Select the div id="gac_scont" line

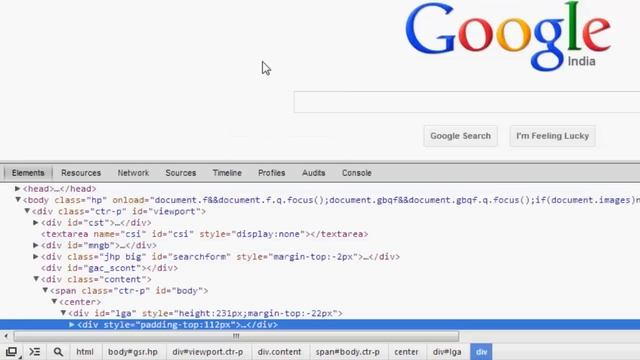pyautogui.click(x=109, y=268)
